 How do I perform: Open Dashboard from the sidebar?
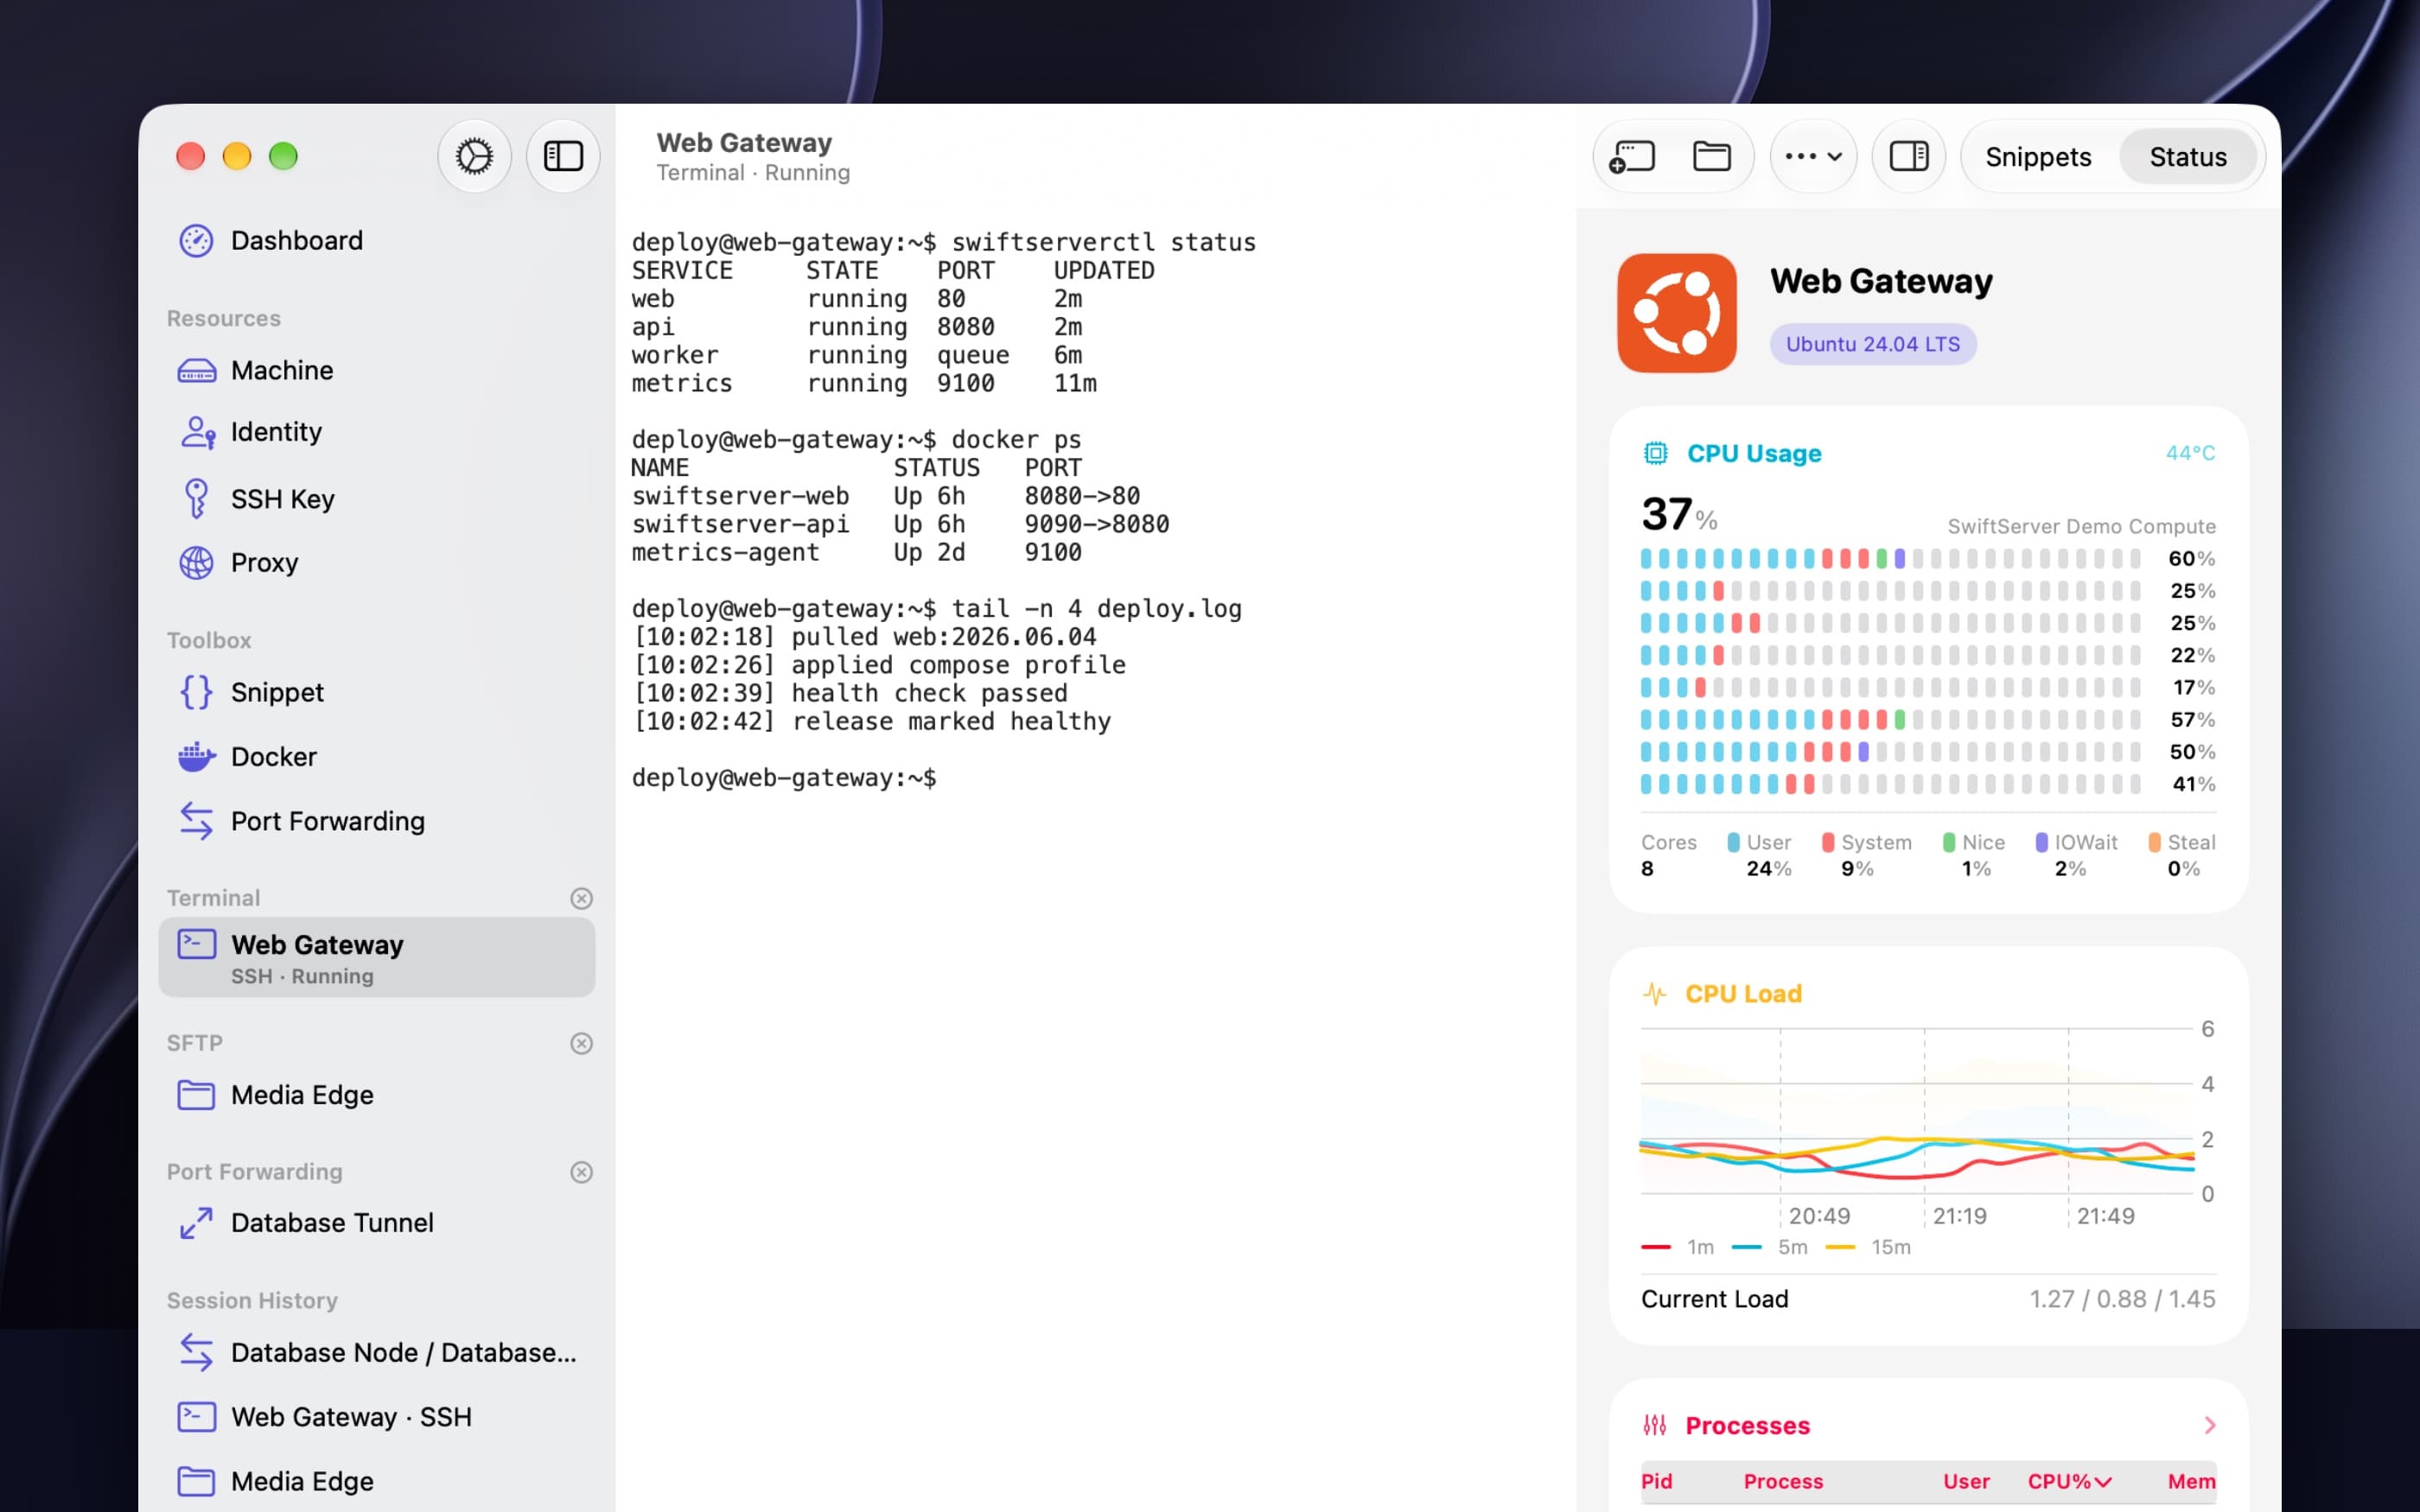376,240
